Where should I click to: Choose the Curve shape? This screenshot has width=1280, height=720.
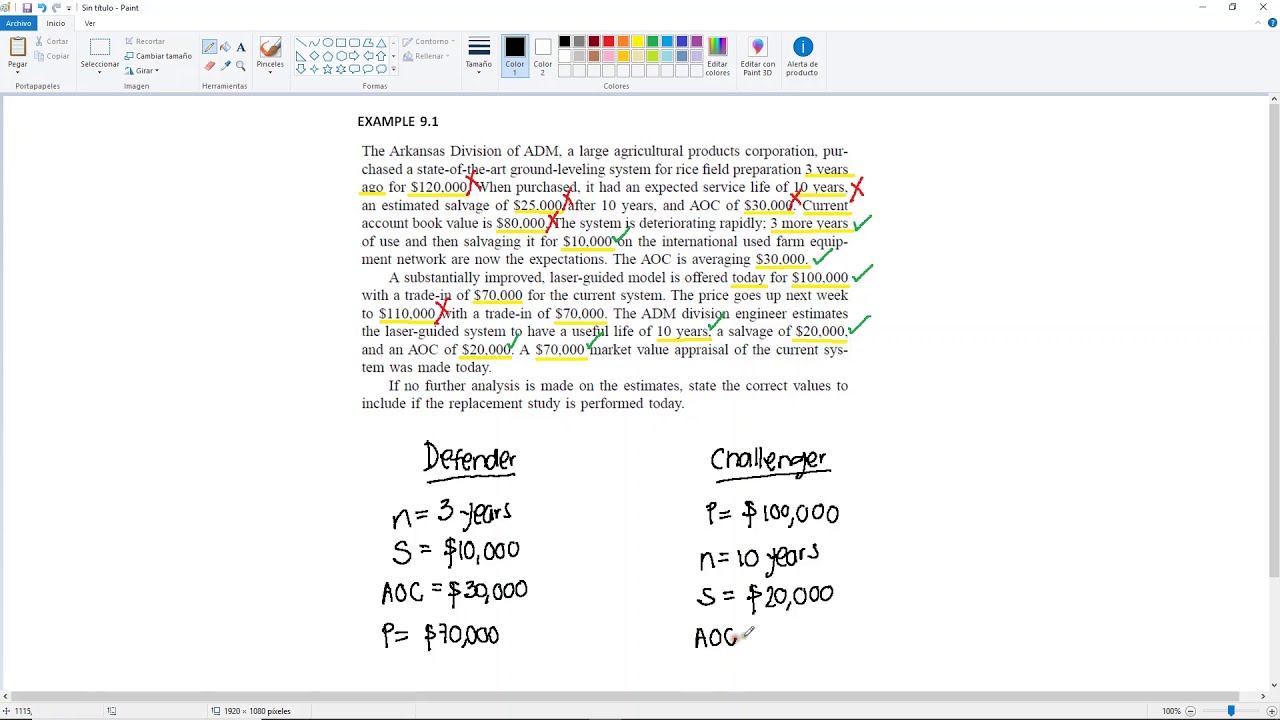coord(314,43)
